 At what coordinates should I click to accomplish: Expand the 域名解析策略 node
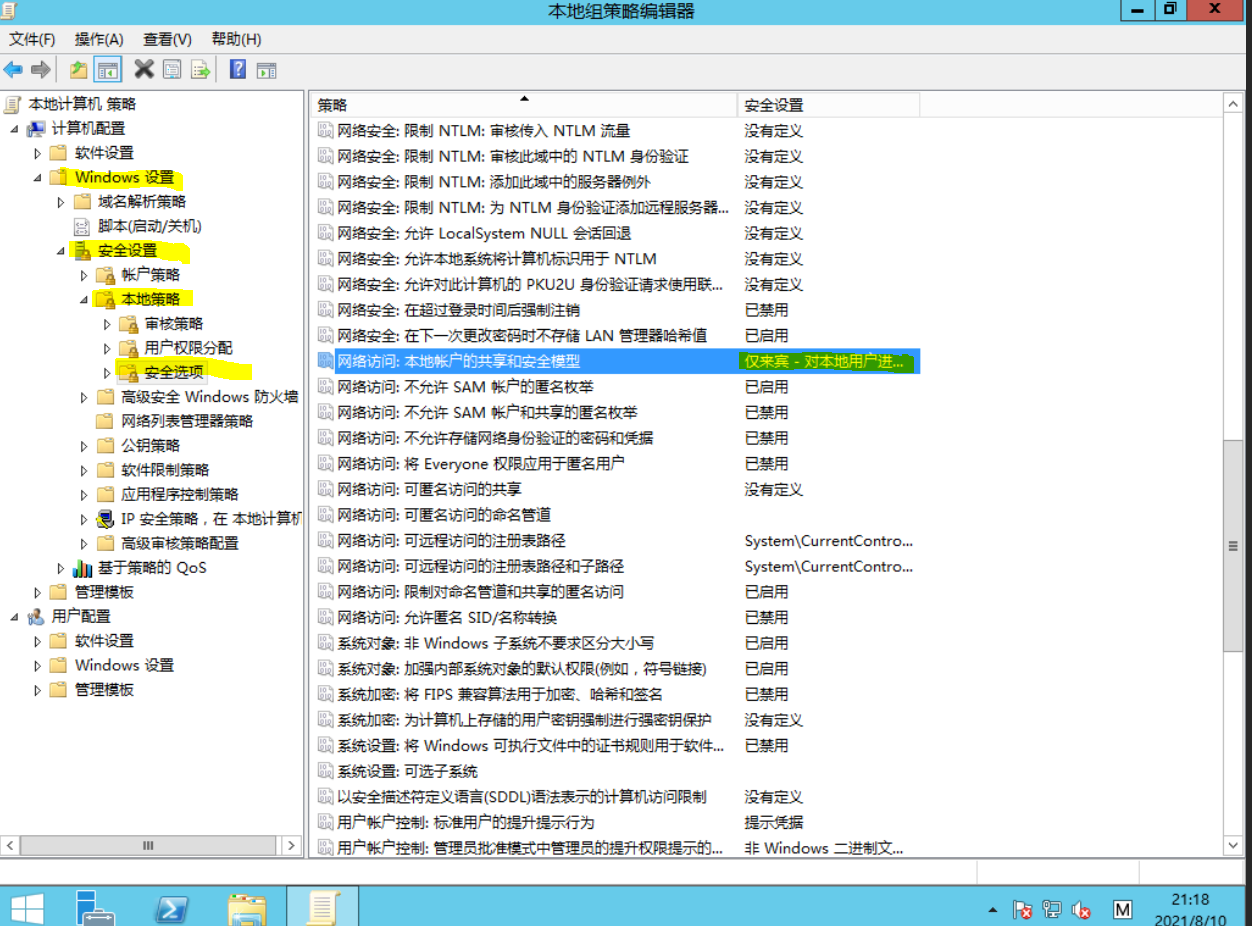click(x=62, y=202)
